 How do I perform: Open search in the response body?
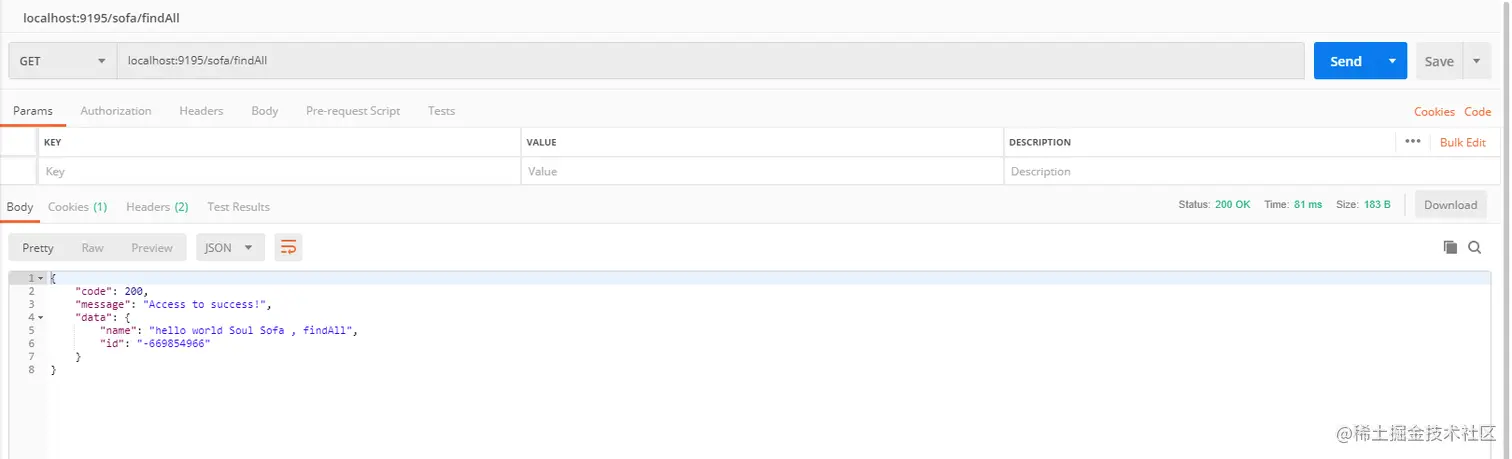1474,247
